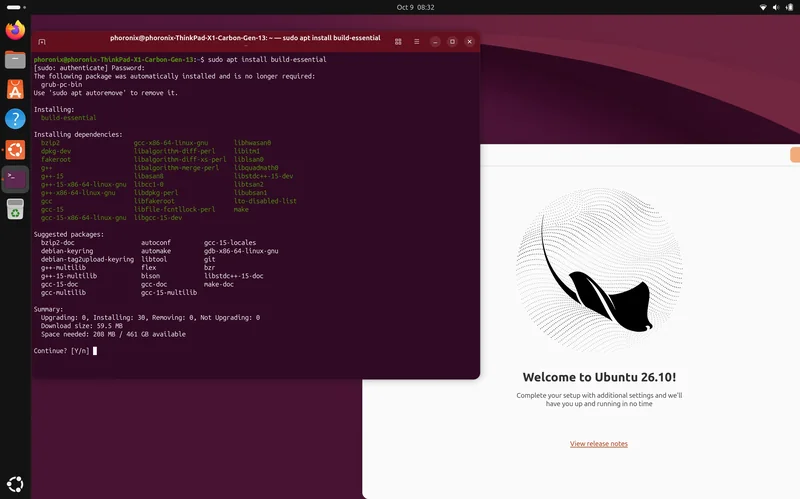Viewport: 800px width, 499px height.
Task: Click the libquadmath0 dependency
Action: pyautogui.click(x=256, y=168)
